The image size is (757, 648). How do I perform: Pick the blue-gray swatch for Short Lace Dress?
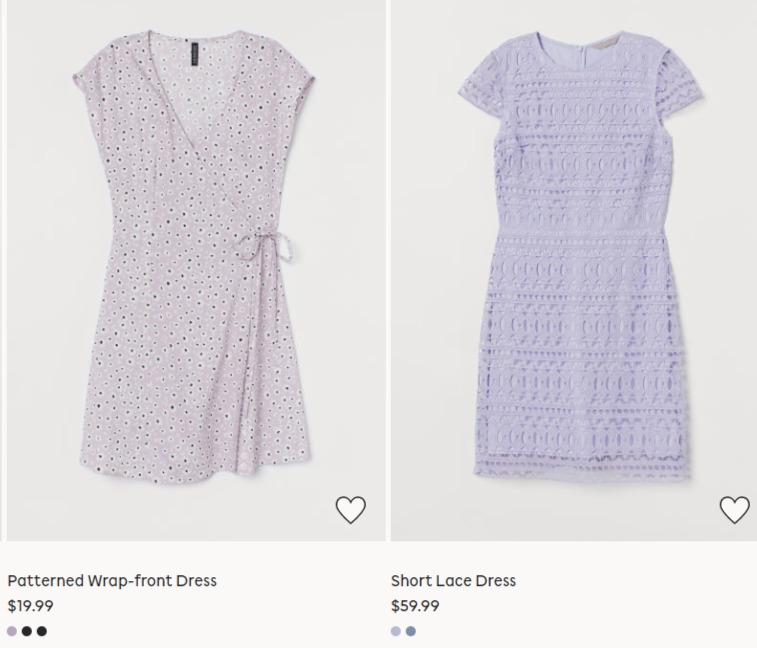click(x=411, y=631)
